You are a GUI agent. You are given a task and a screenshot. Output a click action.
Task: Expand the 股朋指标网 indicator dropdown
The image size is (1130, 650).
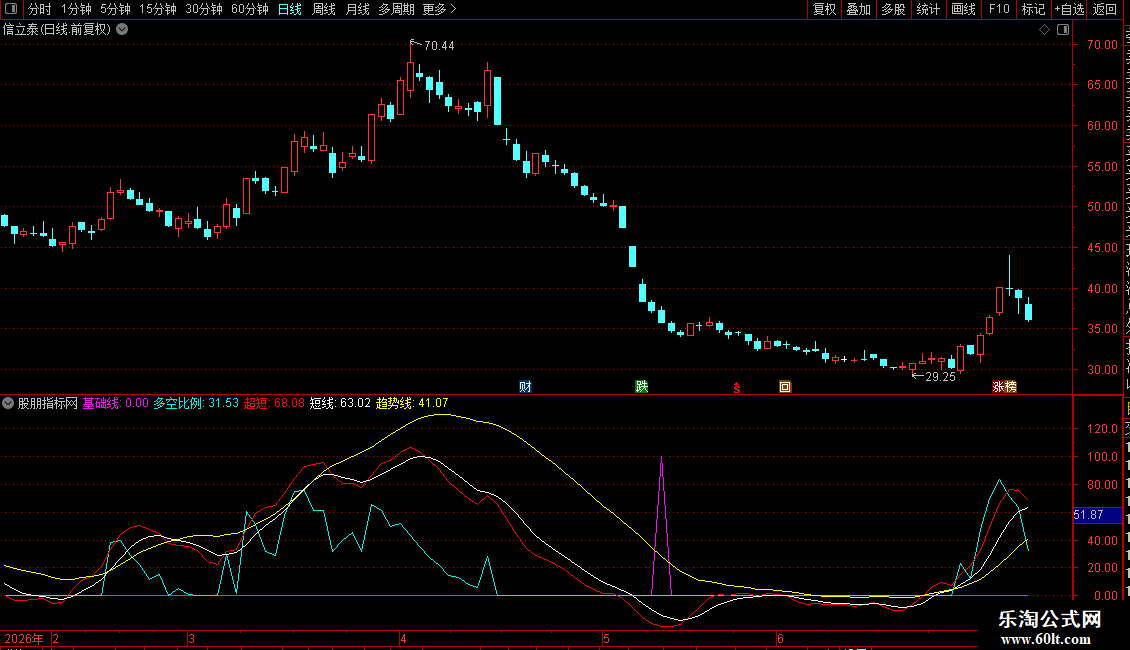tap(8, 403)
